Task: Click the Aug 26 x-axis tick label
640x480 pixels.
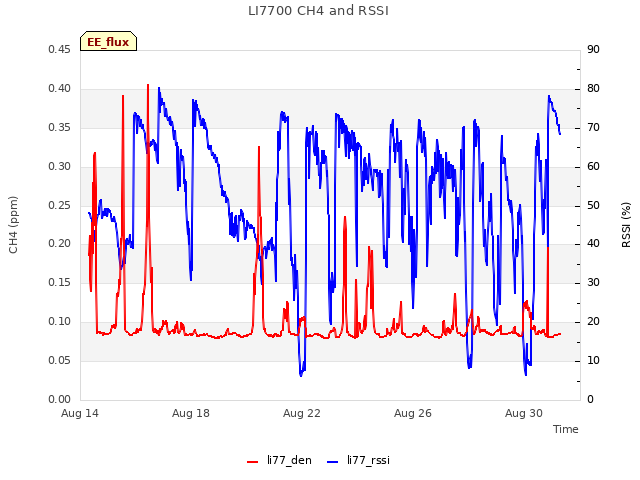Action: tap(413, 413)
